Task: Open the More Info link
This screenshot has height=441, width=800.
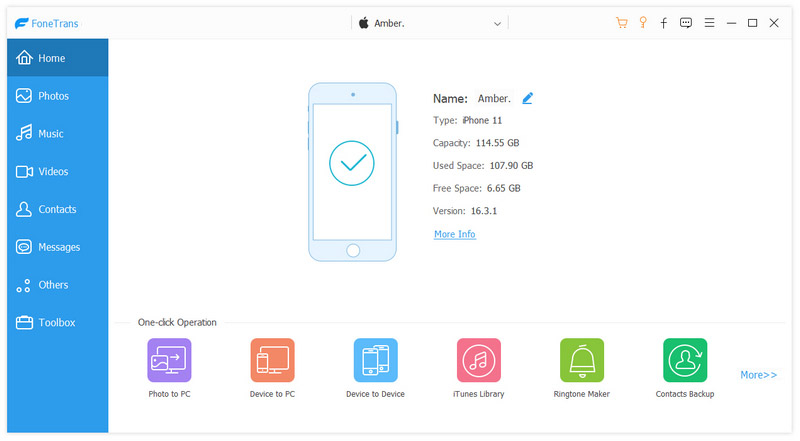Action: [455, 234]
